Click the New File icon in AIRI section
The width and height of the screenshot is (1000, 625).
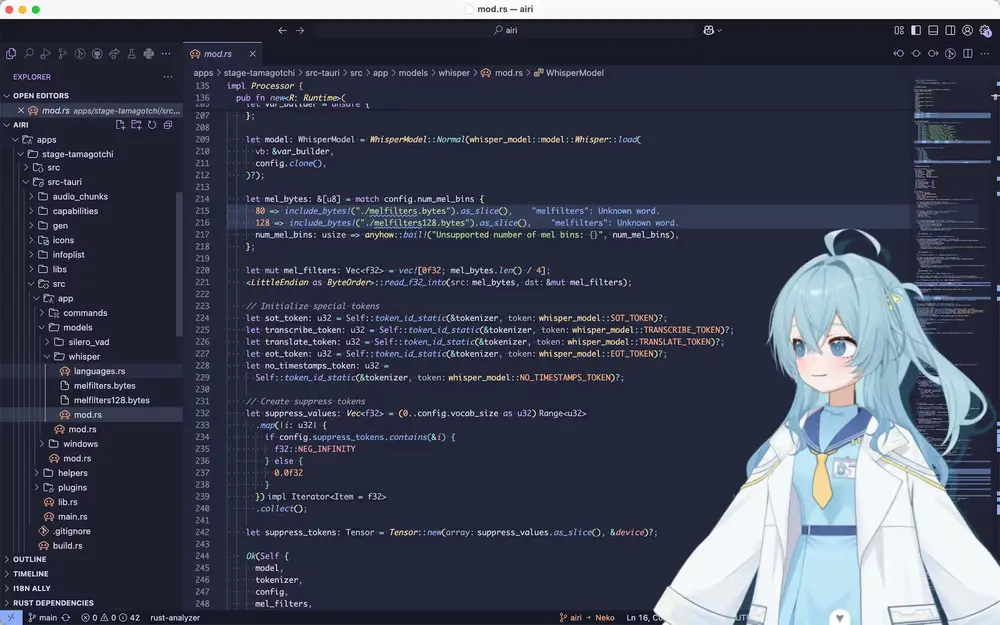tap(121, 125)
